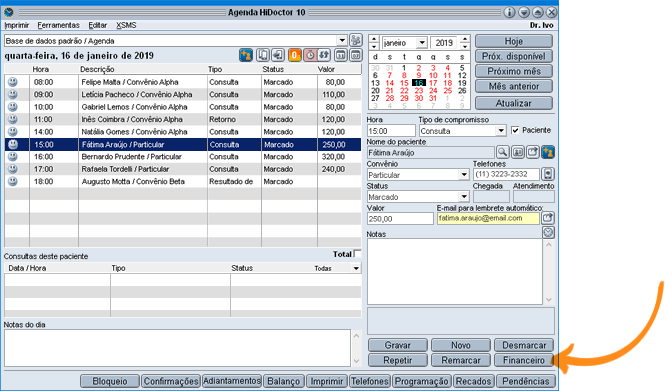Click the orange zero counter icon
This screenshot has width=665, height=391.
(295, 55)
